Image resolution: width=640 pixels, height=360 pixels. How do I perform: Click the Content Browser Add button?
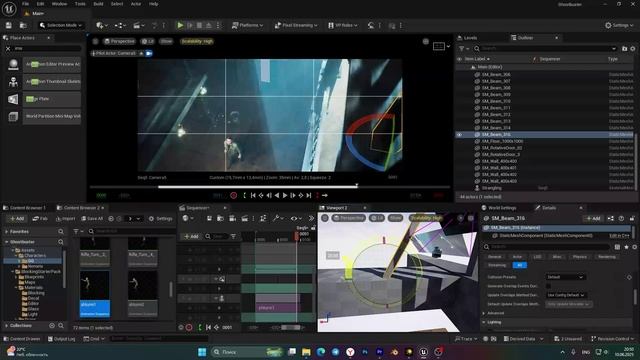[x=17, y=219]
